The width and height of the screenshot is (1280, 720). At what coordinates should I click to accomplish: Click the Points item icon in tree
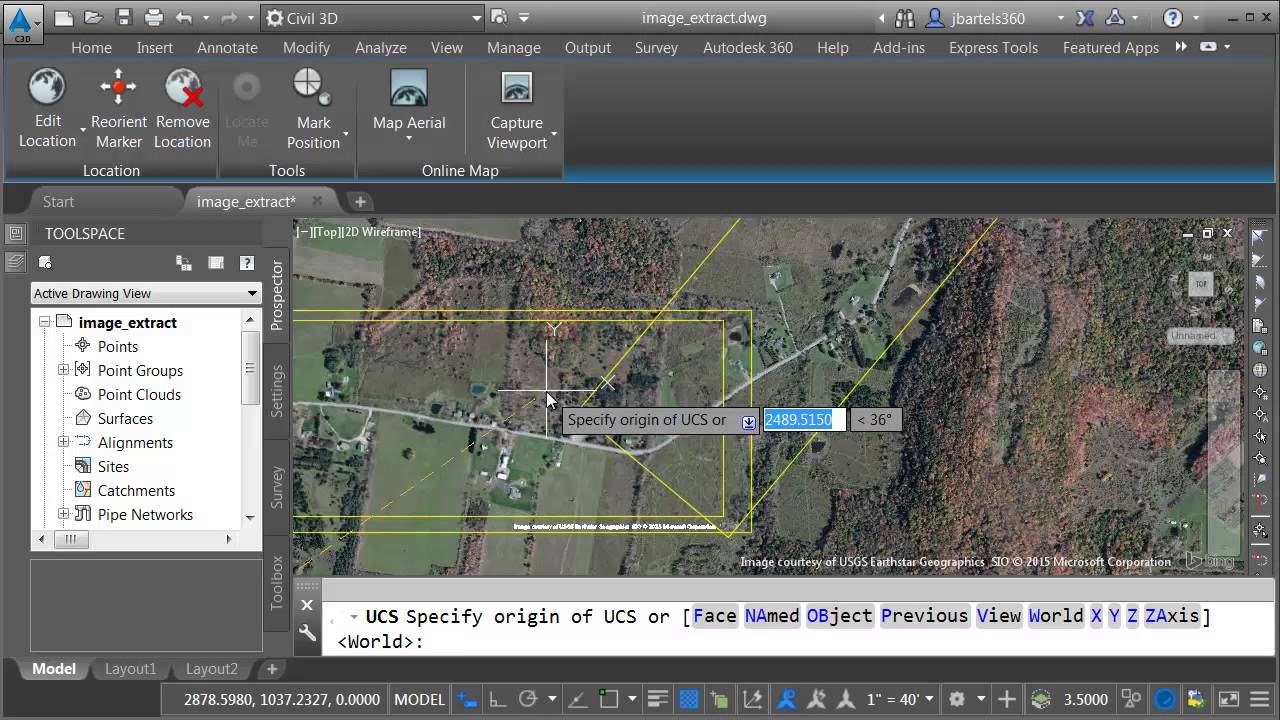tap(83, 346)
